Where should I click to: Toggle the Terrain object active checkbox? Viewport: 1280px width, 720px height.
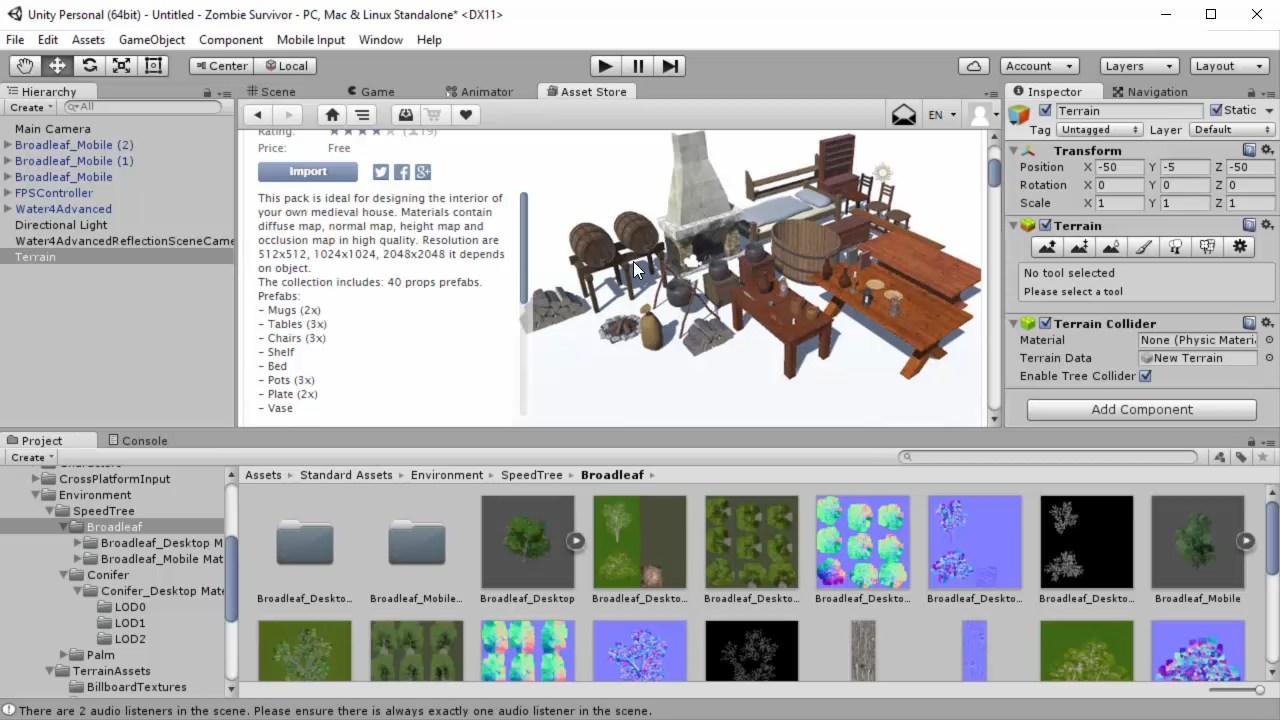1045,111
